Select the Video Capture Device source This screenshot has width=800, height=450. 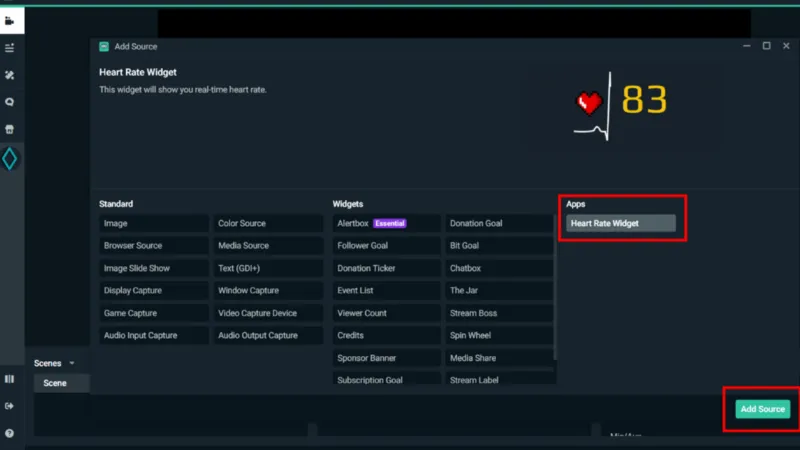(268, 313)
